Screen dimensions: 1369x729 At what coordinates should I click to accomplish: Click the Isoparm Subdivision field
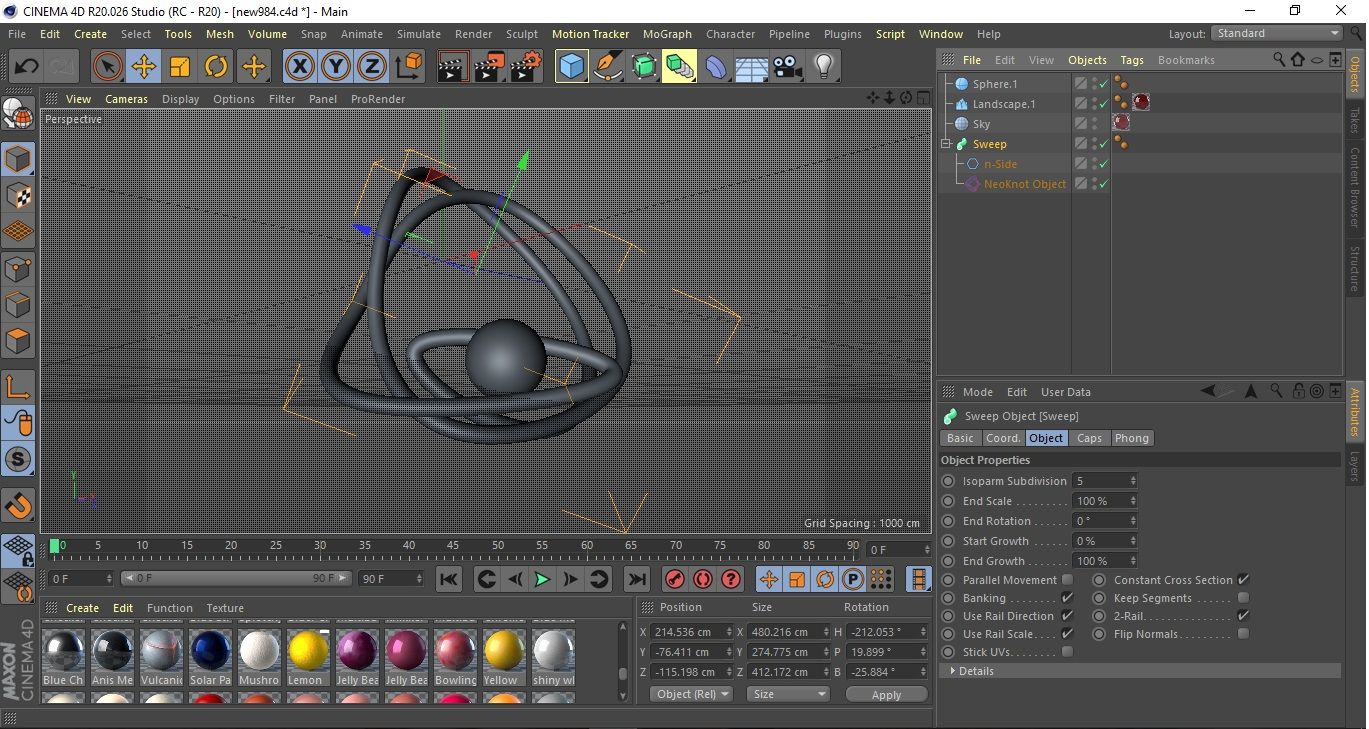click(x=1104, y=481)
